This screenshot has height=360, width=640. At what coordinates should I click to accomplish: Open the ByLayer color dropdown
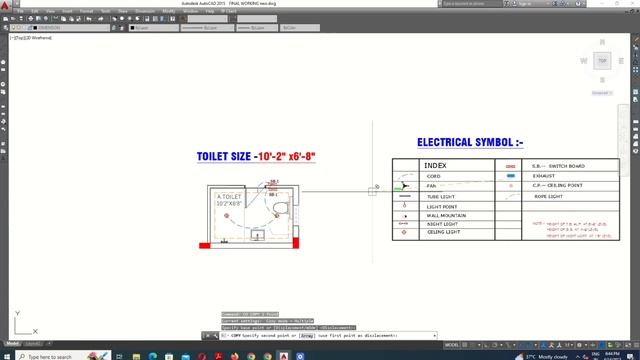pos(154,28)
